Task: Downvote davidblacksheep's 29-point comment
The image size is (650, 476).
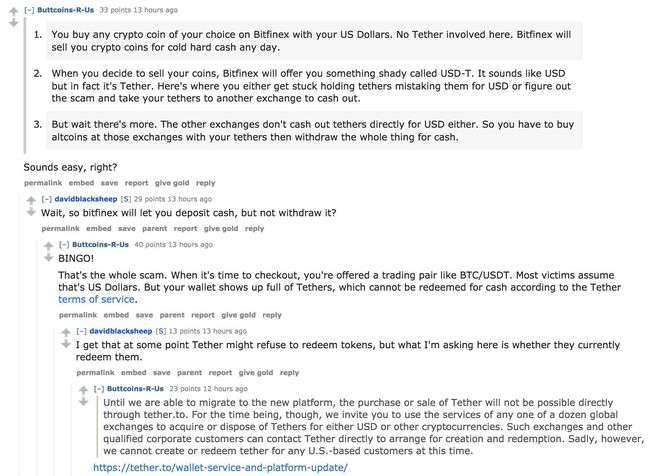Action: (30, 212)
